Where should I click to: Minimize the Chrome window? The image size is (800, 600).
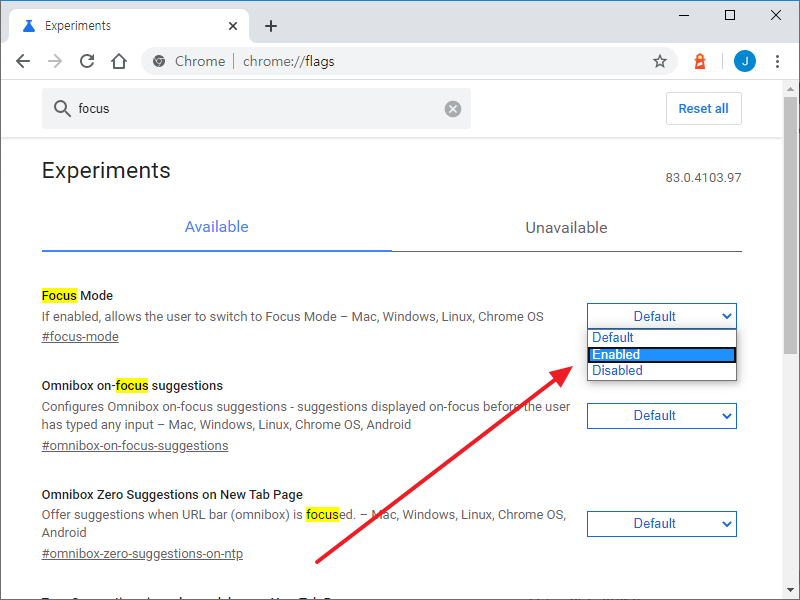(x=684, y=15)
